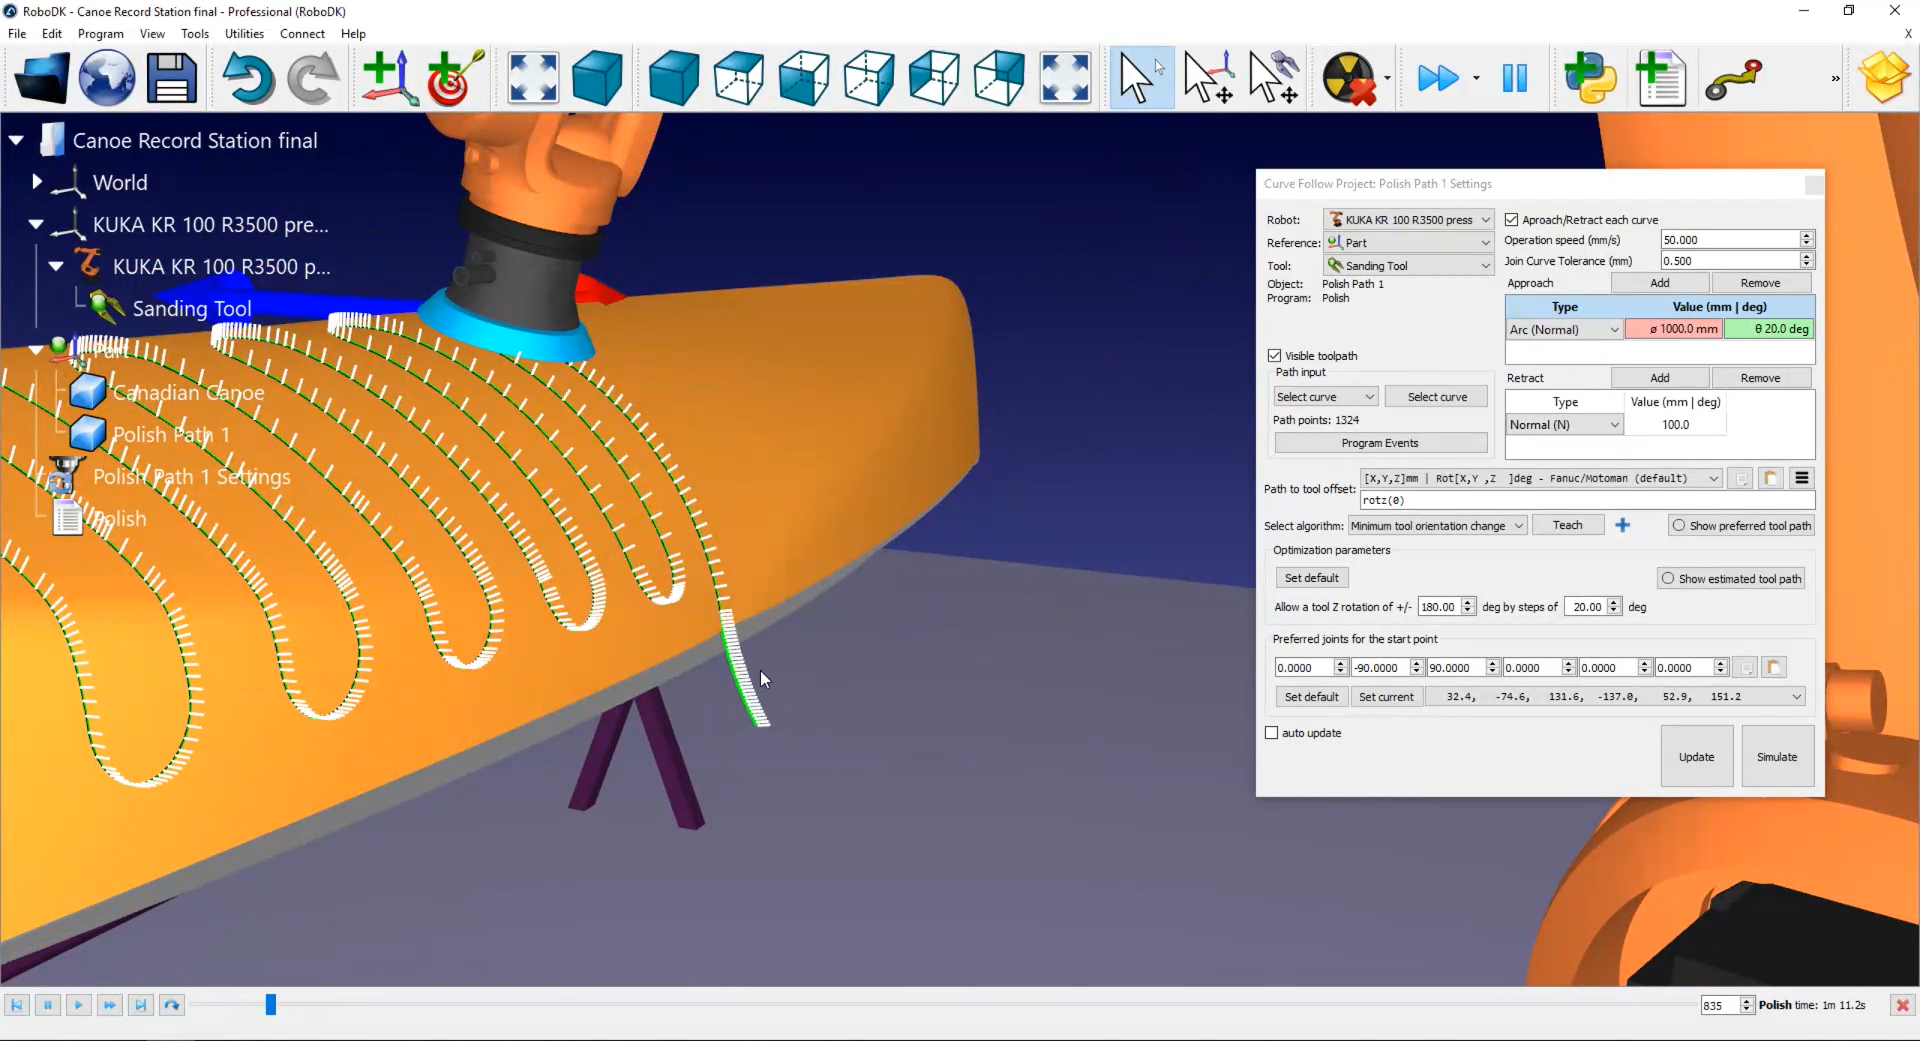This screenshot has height=1041, width=1920.
Task: Open the Select algorithm dropdown
Action: [1437, 526]
